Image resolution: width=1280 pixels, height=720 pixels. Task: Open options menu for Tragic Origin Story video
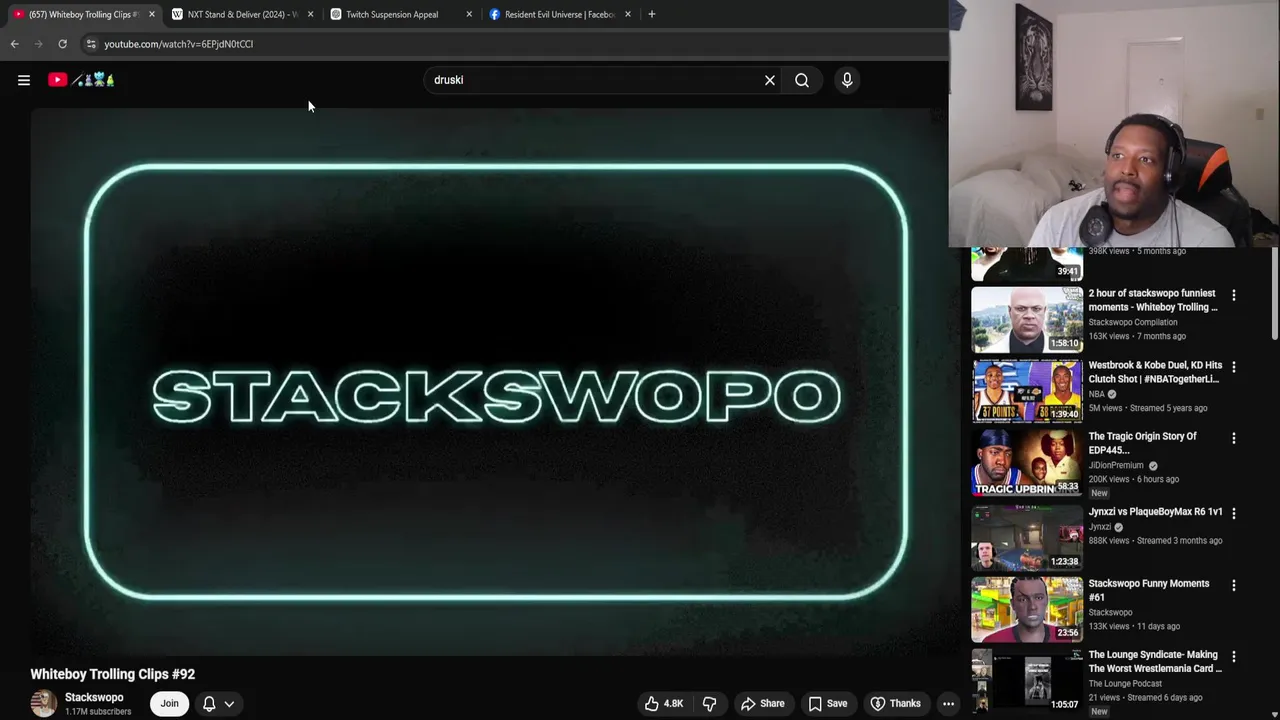(1234, 438)
